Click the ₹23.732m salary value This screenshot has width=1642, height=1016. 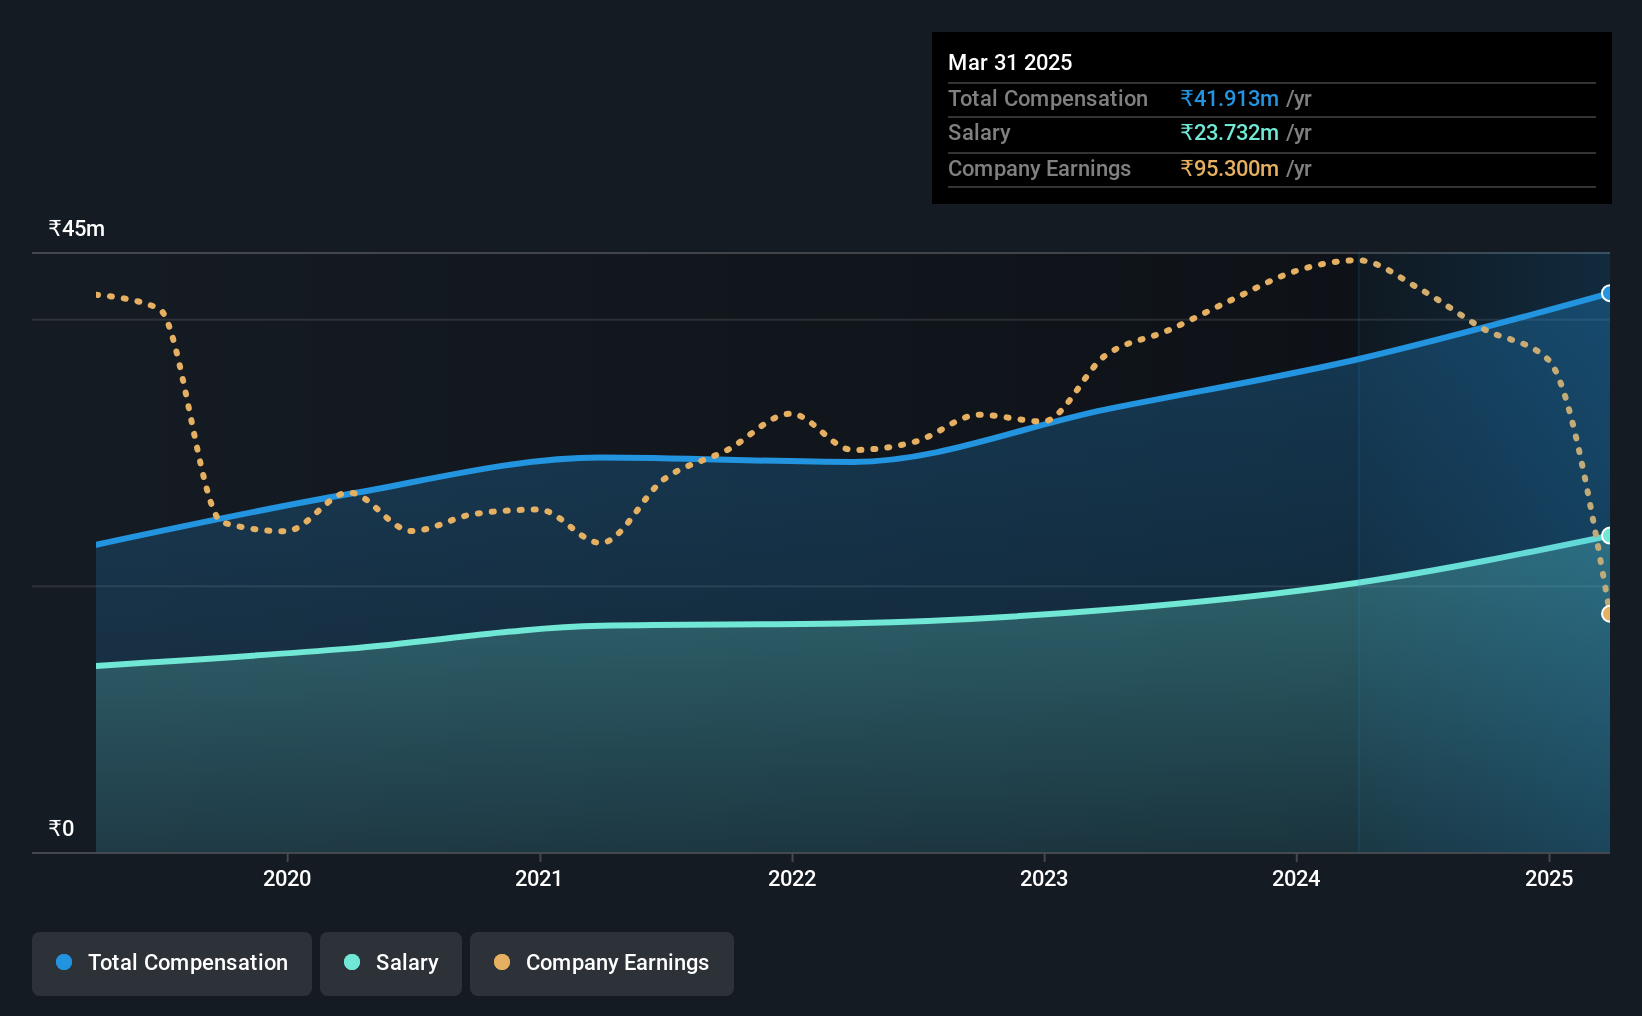click(x=1229, y=132)
